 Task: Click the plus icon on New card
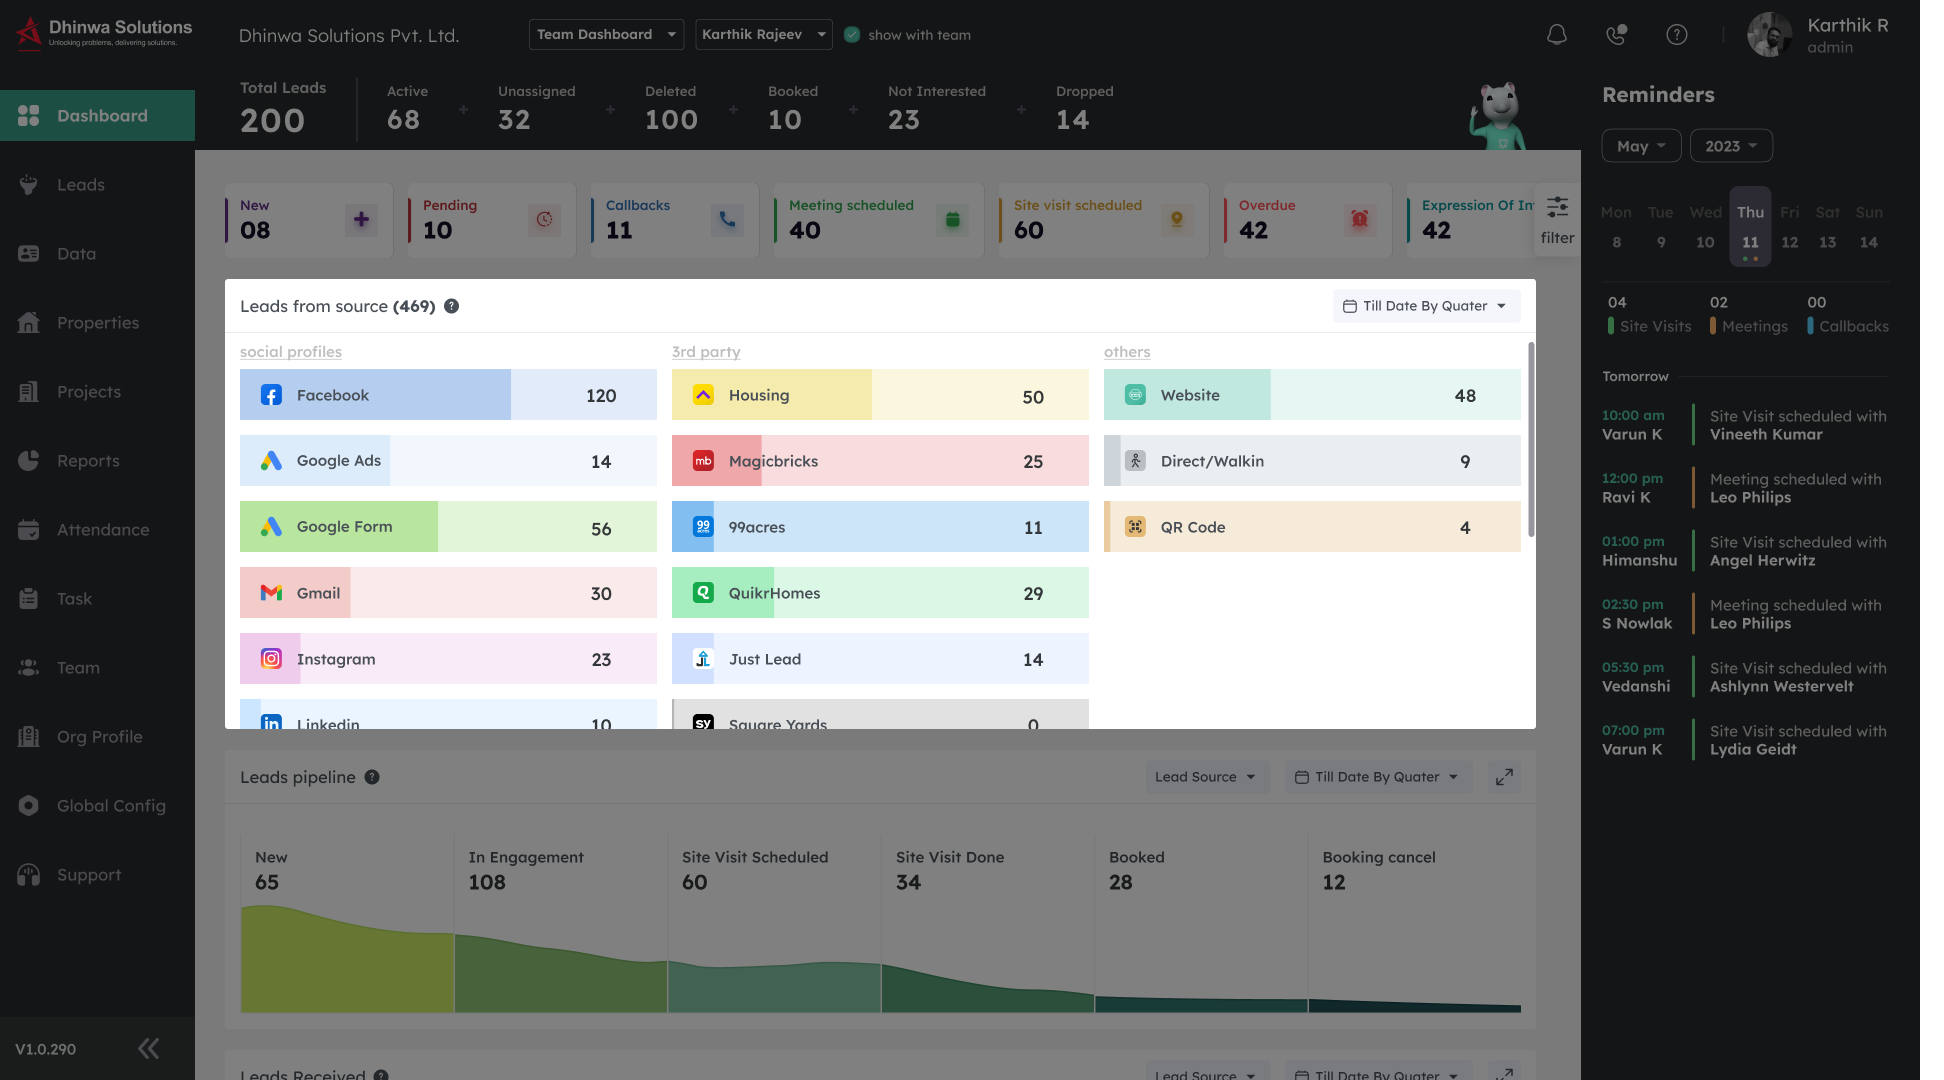click(x=361, y=220)
